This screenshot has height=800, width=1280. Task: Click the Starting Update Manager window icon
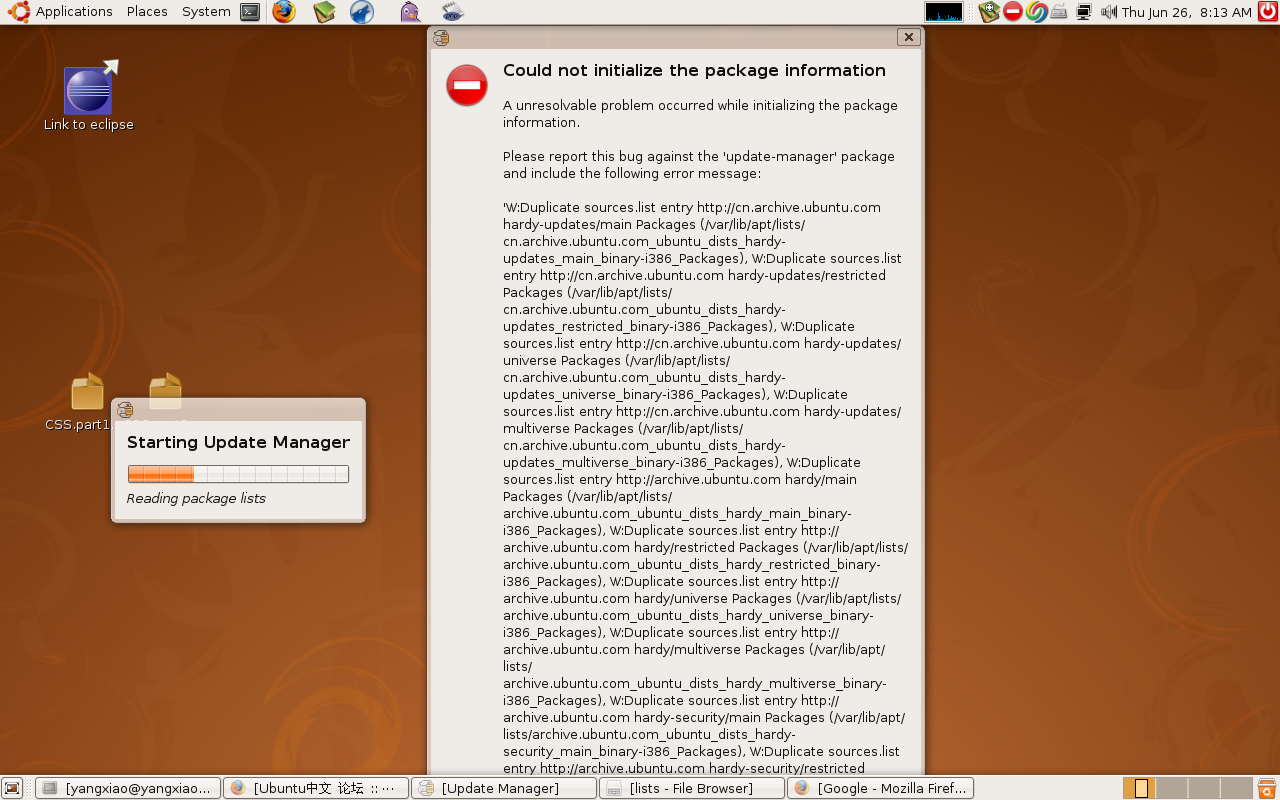click(125, 409)
